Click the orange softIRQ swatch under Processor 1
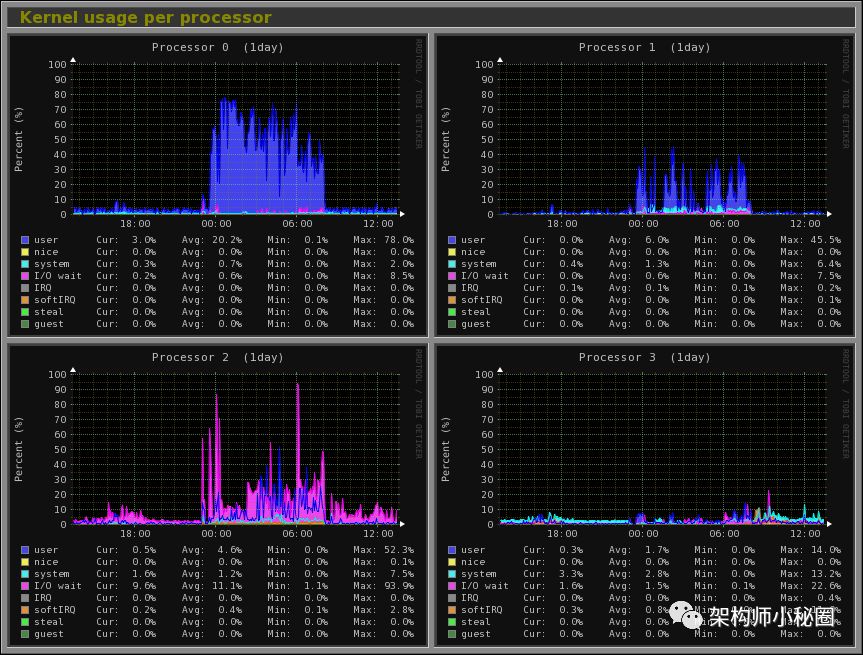 pos(452,300)
